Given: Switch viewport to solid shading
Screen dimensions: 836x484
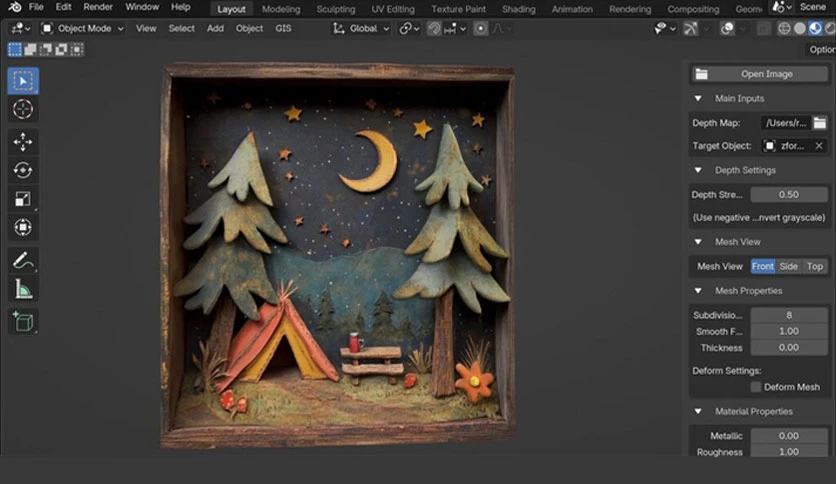Looking at the screenshot, I should coord(800,28).
